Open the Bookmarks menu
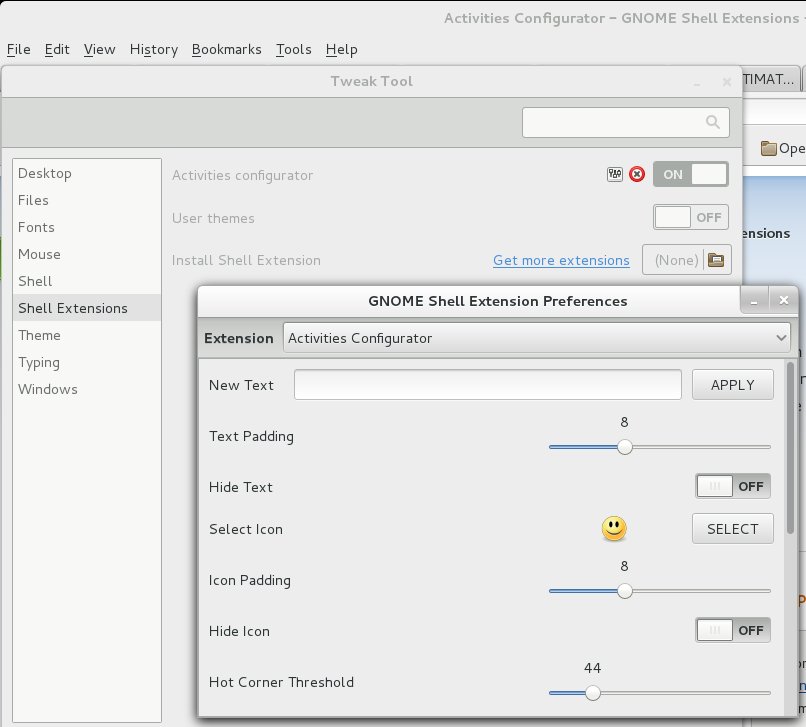This screenshot has width=806, height=727. click(x=226, y=49)
